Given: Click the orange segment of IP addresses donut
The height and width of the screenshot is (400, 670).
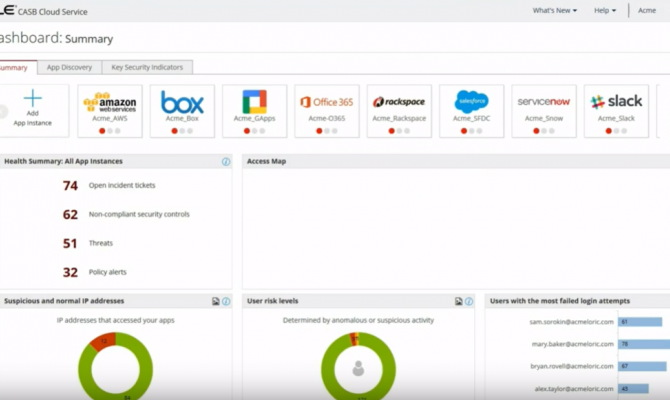Looking at the screenshot, I should (103, 341).
